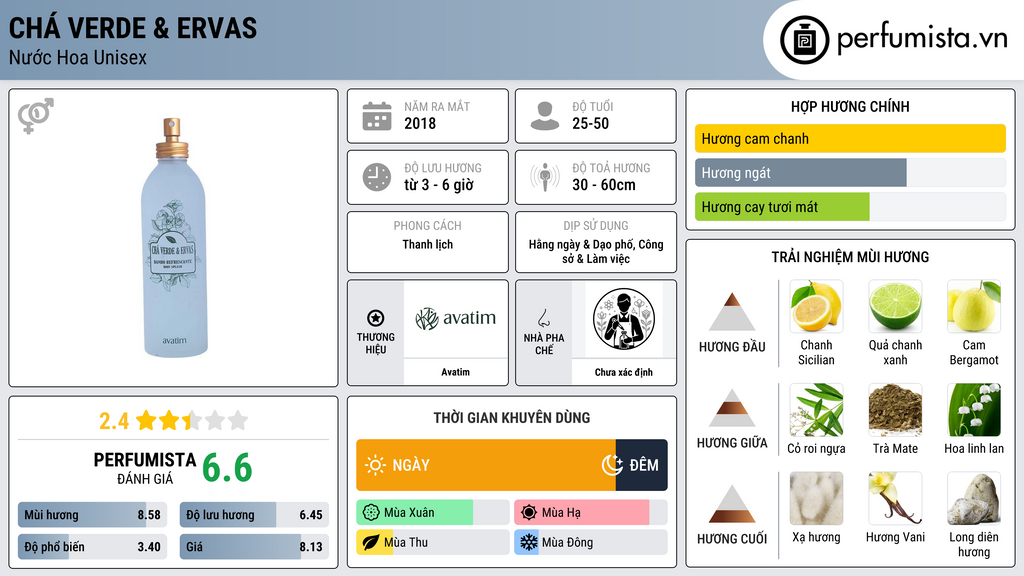Click the Hương cam chanh accord bar

[850, 138]
